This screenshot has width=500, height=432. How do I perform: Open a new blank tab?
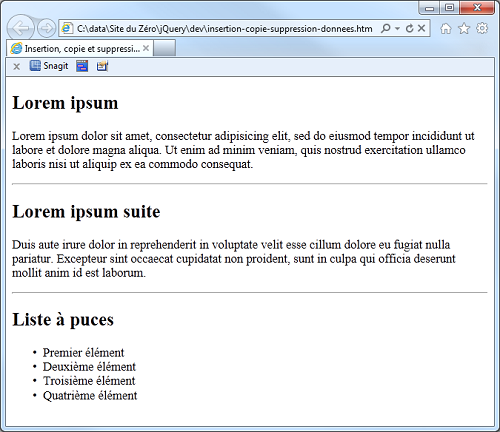pyautogui.click(x=165, y=49)
